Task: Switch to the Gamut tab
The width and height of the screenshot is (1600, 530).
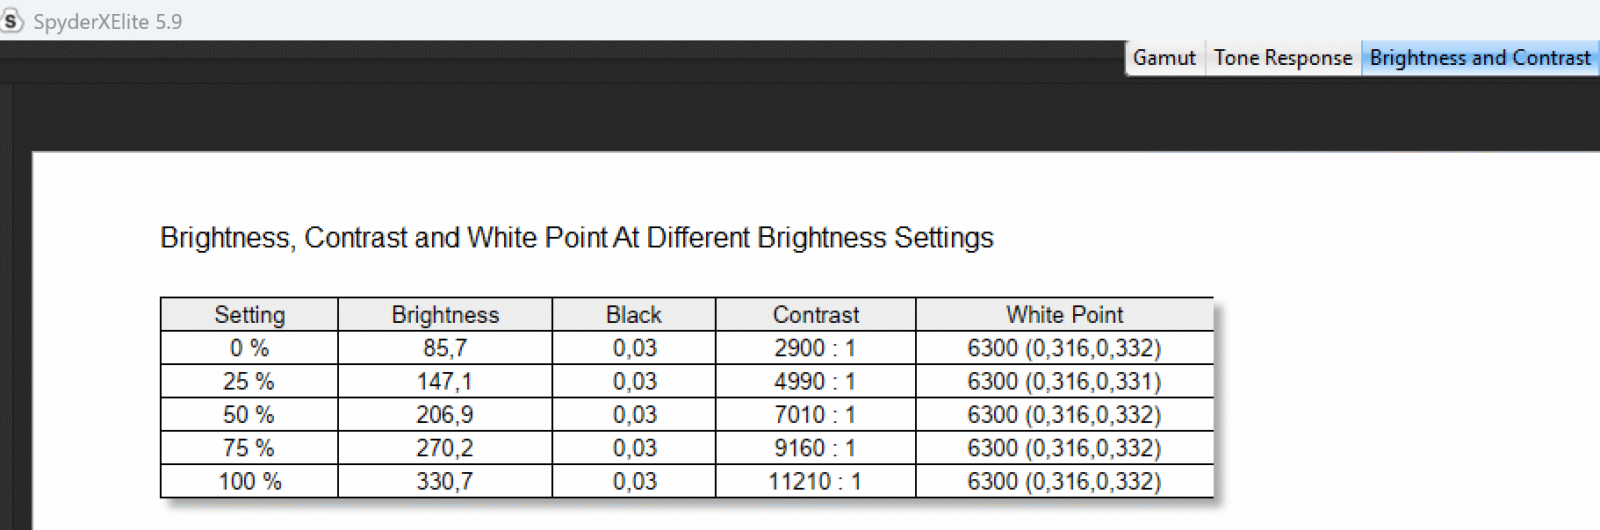Action: (1164, 58)
